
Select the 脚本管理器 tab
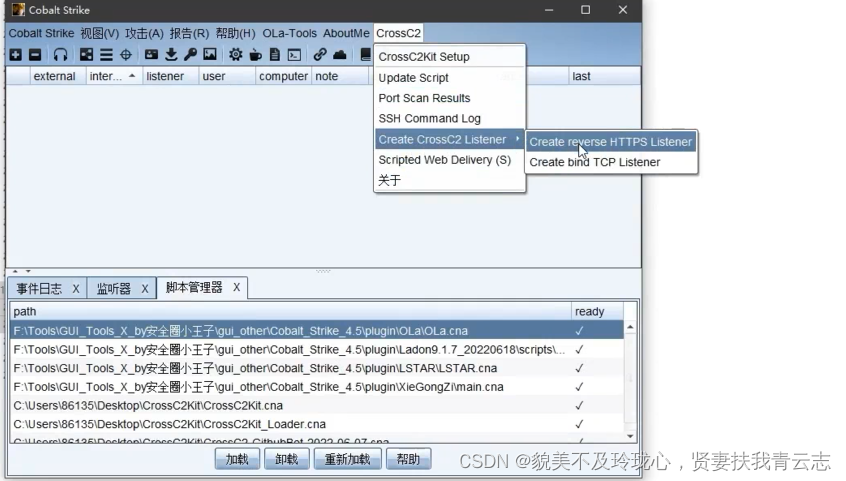click(x=194, y=288)
